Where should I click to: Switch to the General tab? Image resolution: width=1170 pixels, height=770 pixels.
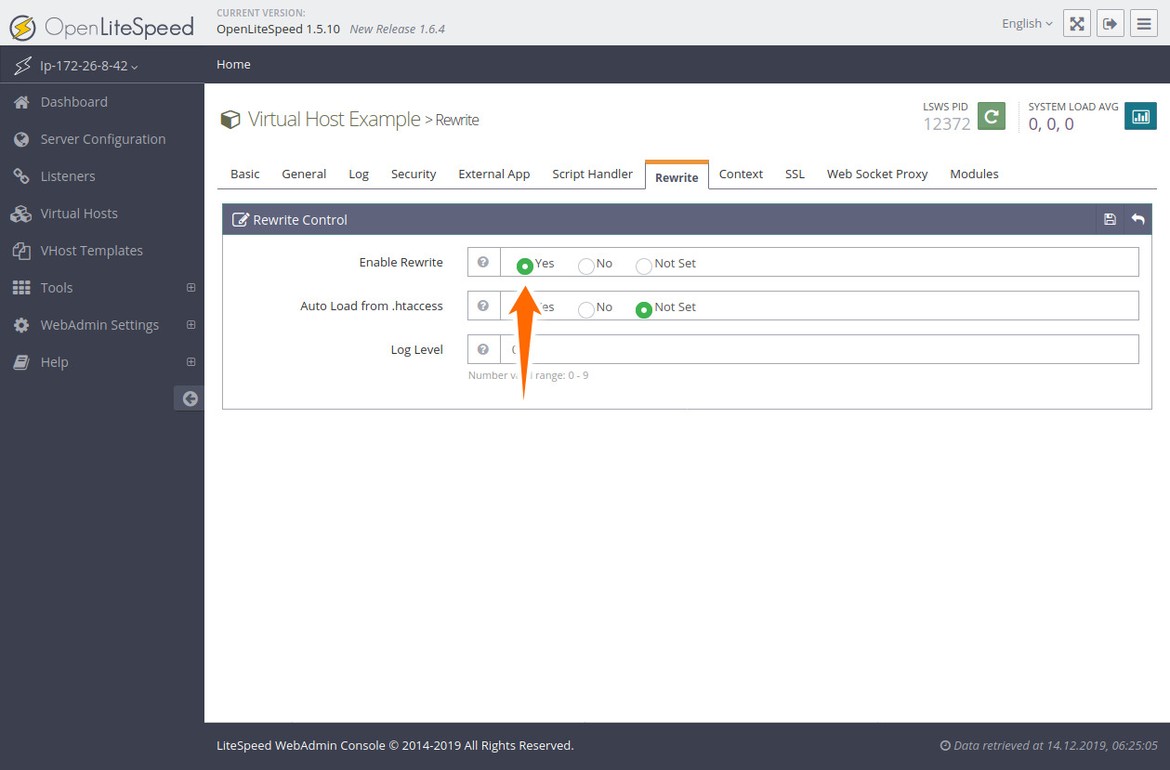point(304,174)
